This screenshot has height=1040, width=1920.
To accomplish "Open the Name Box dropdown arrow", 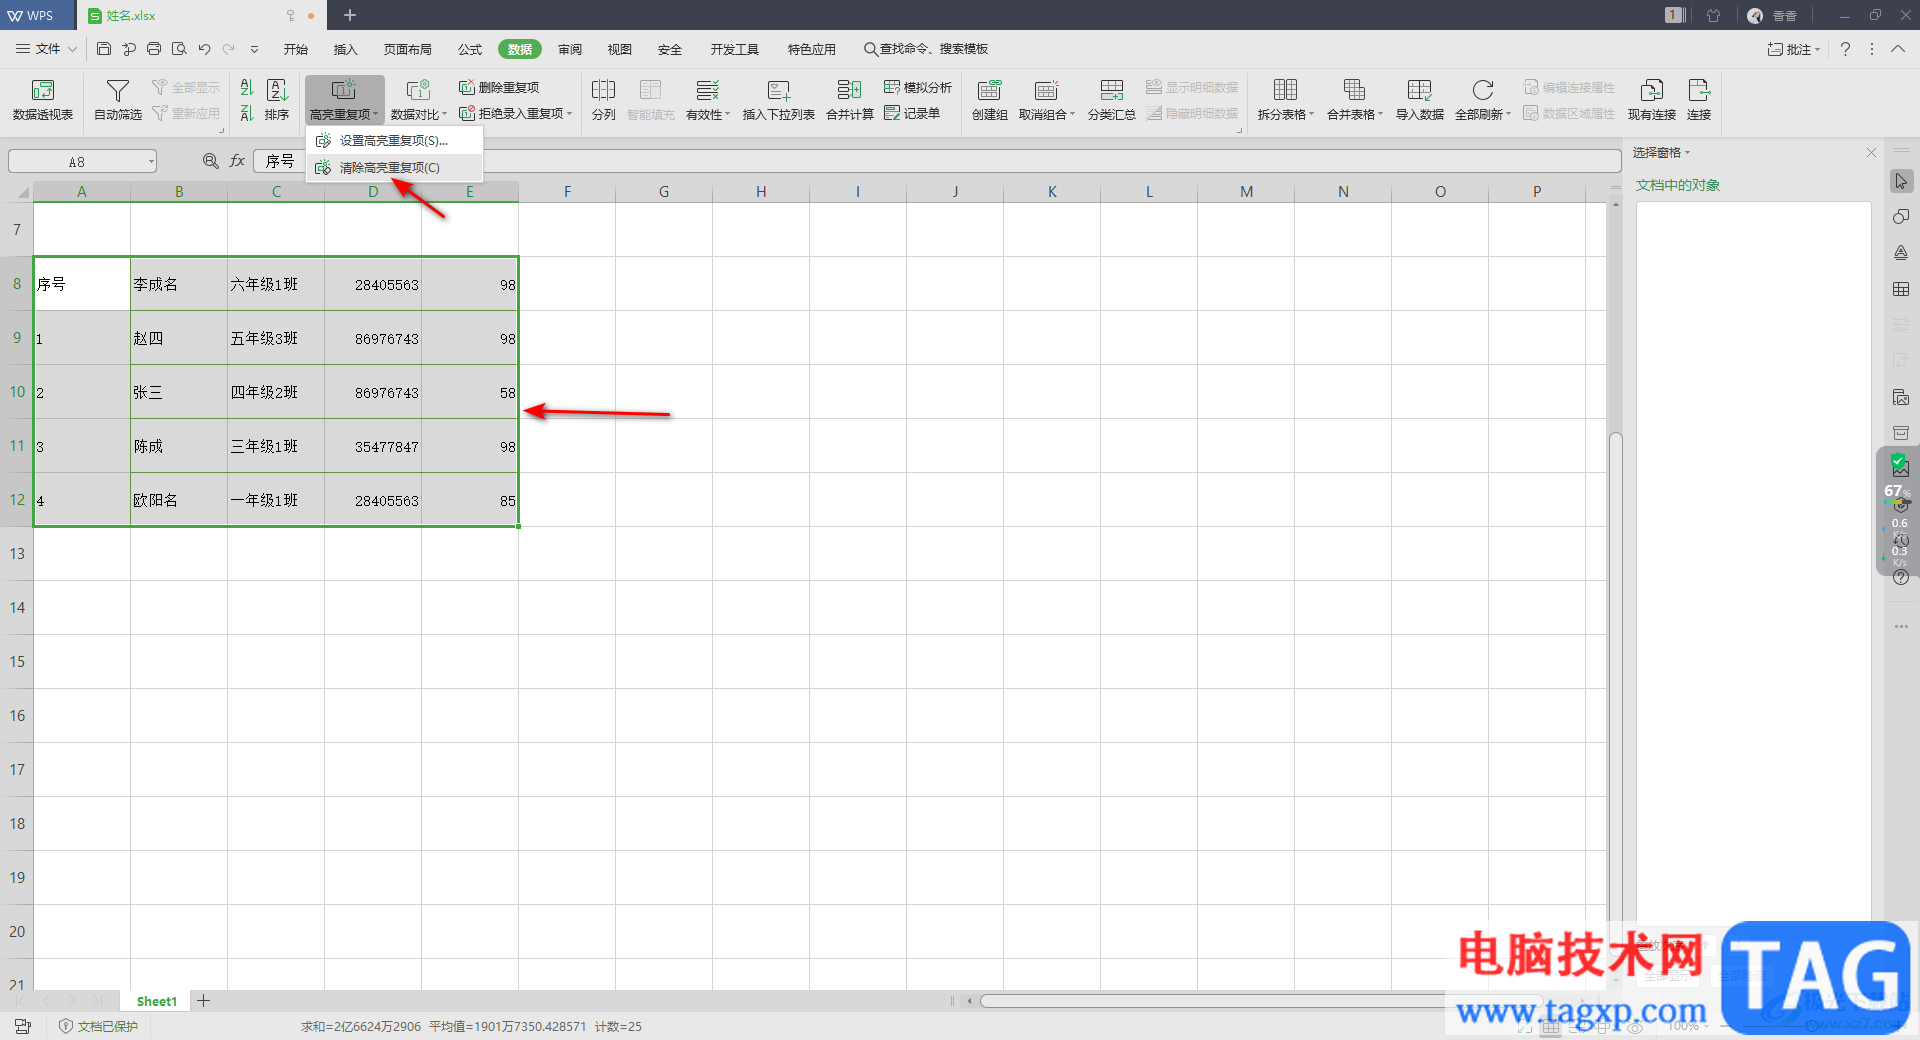I will point(151,161).
